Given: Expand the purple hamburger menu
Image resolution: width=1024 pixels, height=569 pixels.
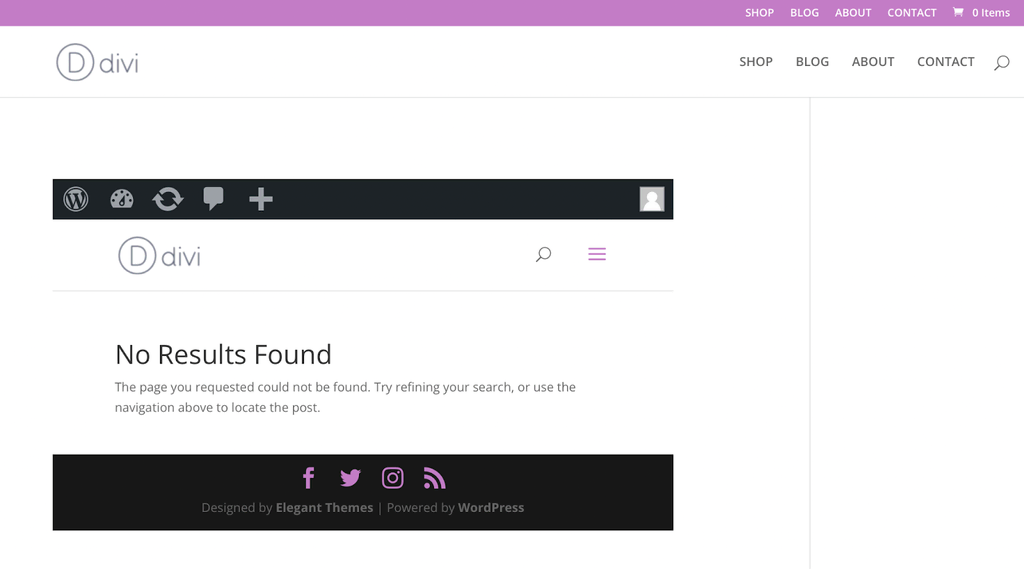Looking at the screenshot, I should click(597, 255).
